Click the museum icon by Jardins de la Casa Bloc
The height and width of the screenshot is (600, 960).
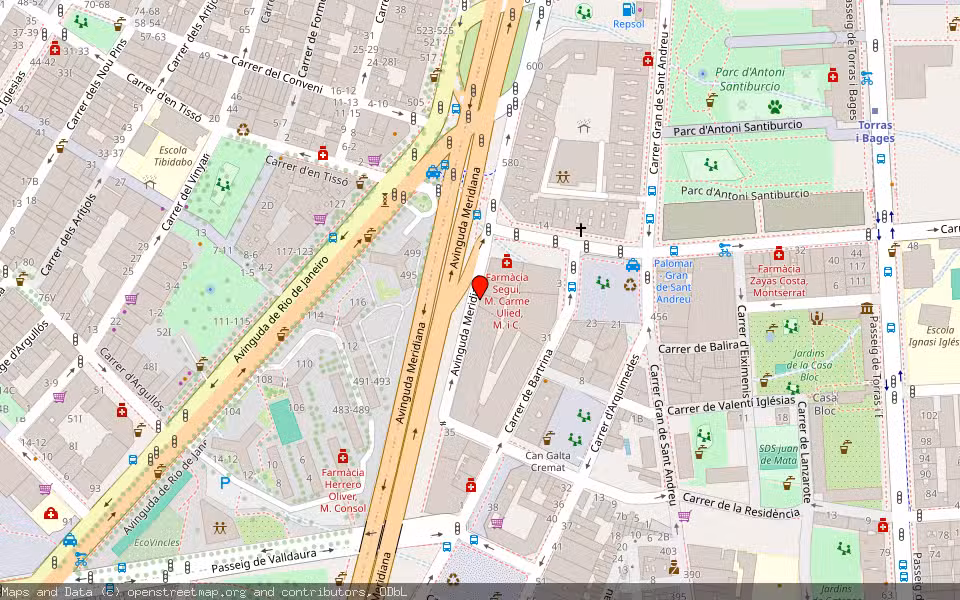866,308
